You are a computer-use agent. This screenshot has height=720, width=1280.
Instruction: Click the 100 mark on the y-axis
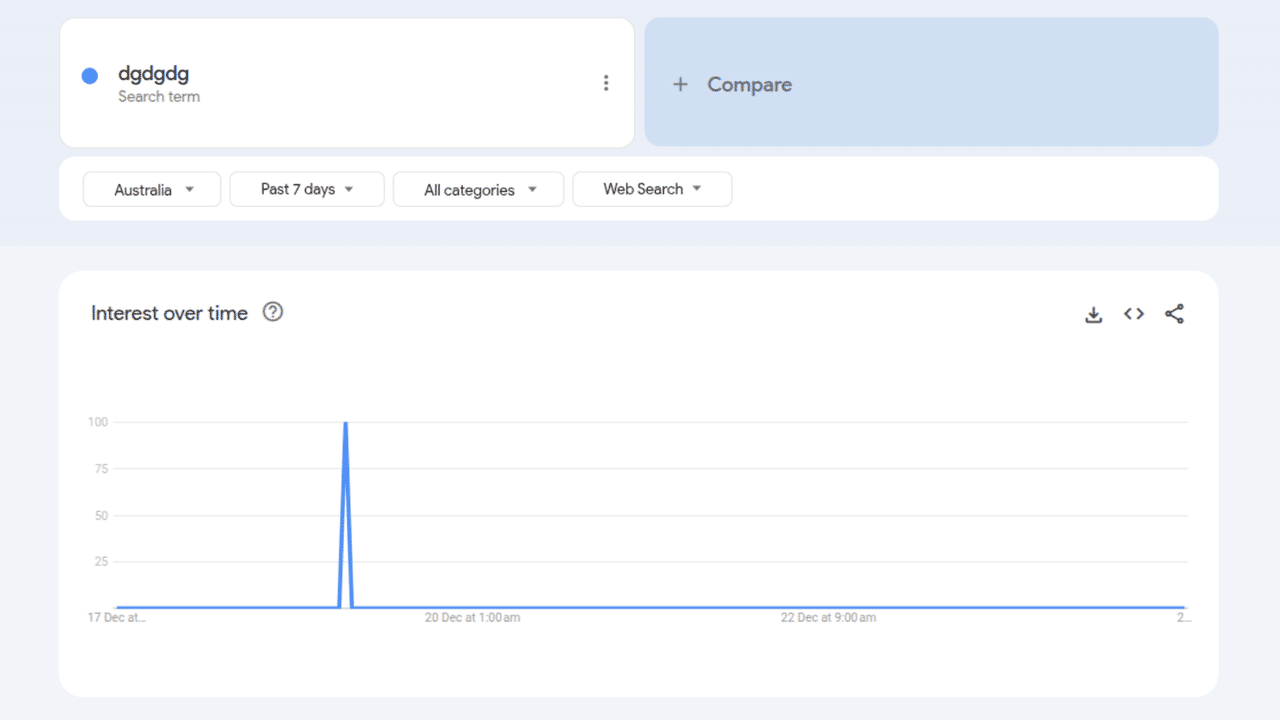click(100, 421)
